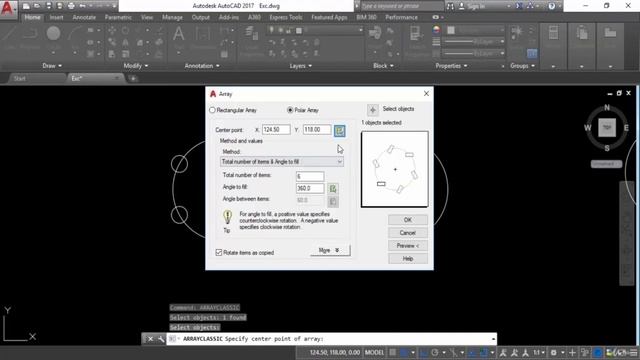Viewport: 640px width, 360px height.
Task: Expand the dialog with the More button
Action: coord(330,250)
